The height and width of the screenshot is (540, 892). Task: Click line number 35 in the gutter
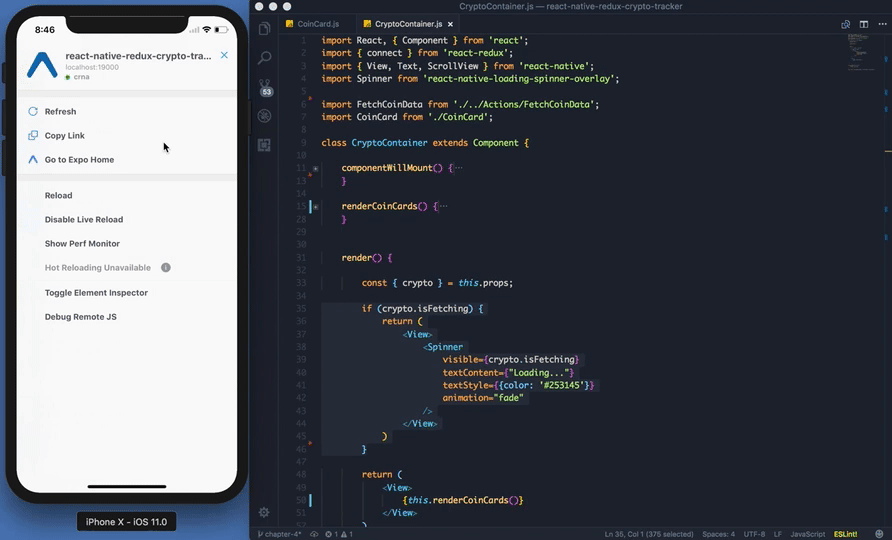301,308
